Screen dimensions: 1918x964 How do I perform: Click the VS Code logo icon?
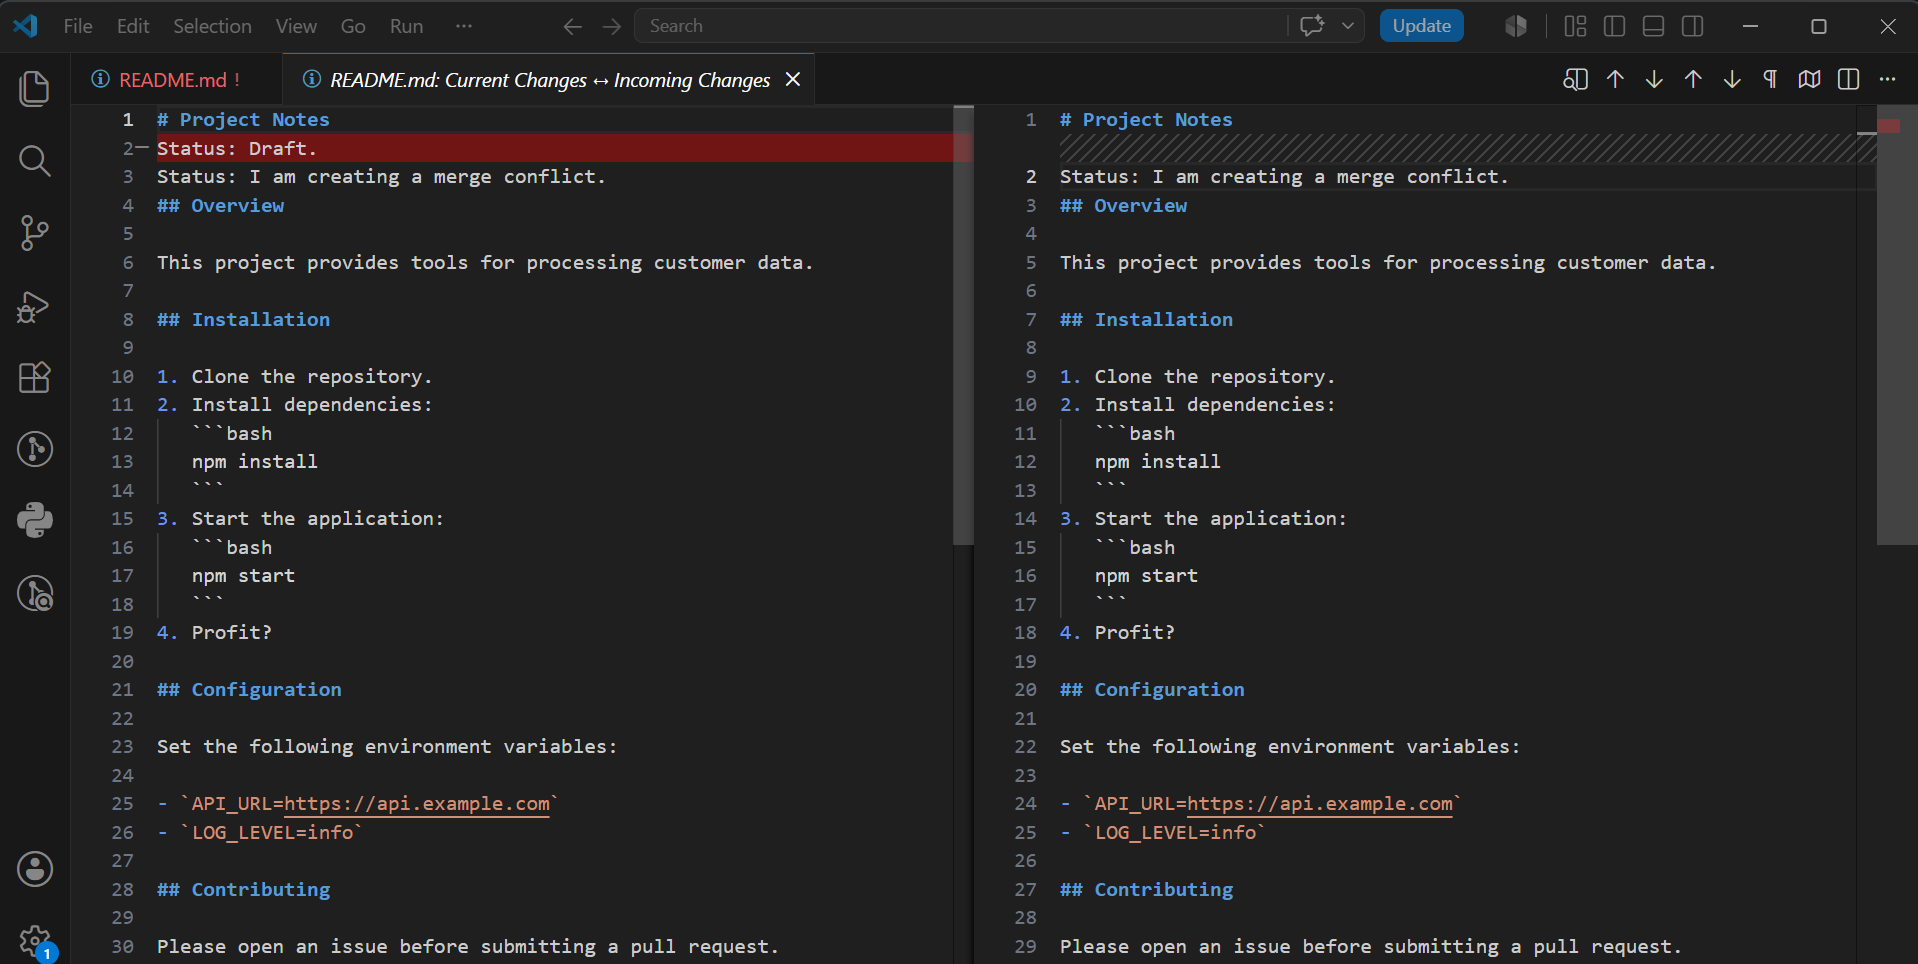tap(26, 26)
